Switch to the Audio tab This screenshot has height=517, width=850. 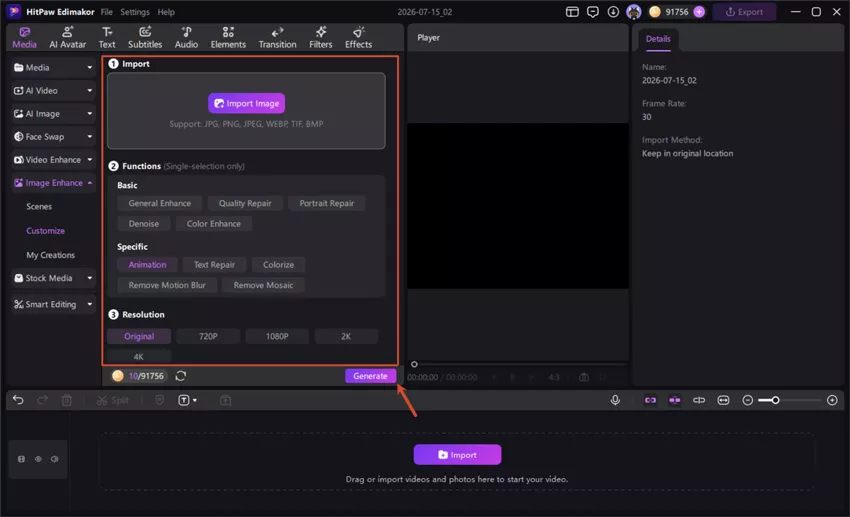(x=186, y=38)
